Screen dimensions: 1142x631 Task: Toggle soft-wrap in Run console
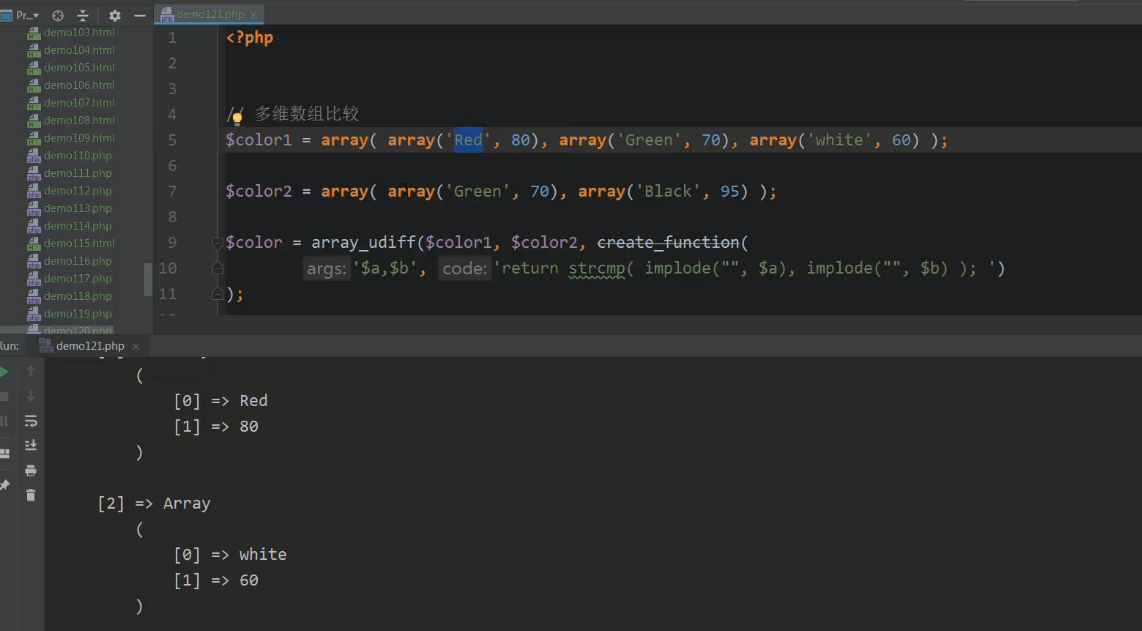(x=31, y=421)
